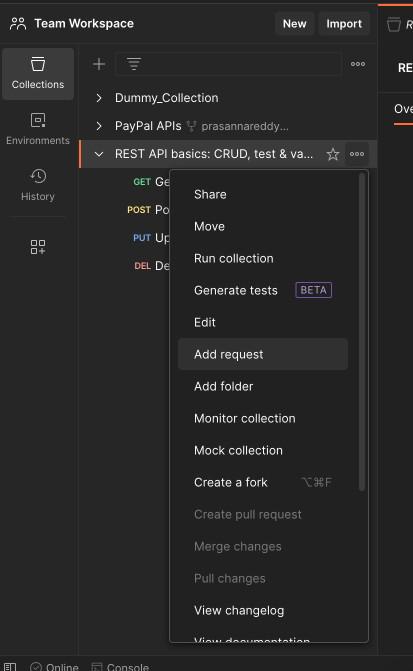
Task: Click the New button
Action: point(294,24)
